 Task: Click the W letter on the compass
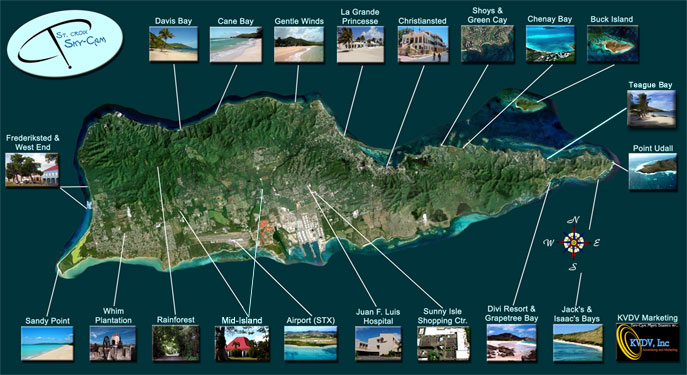point(549,243)
